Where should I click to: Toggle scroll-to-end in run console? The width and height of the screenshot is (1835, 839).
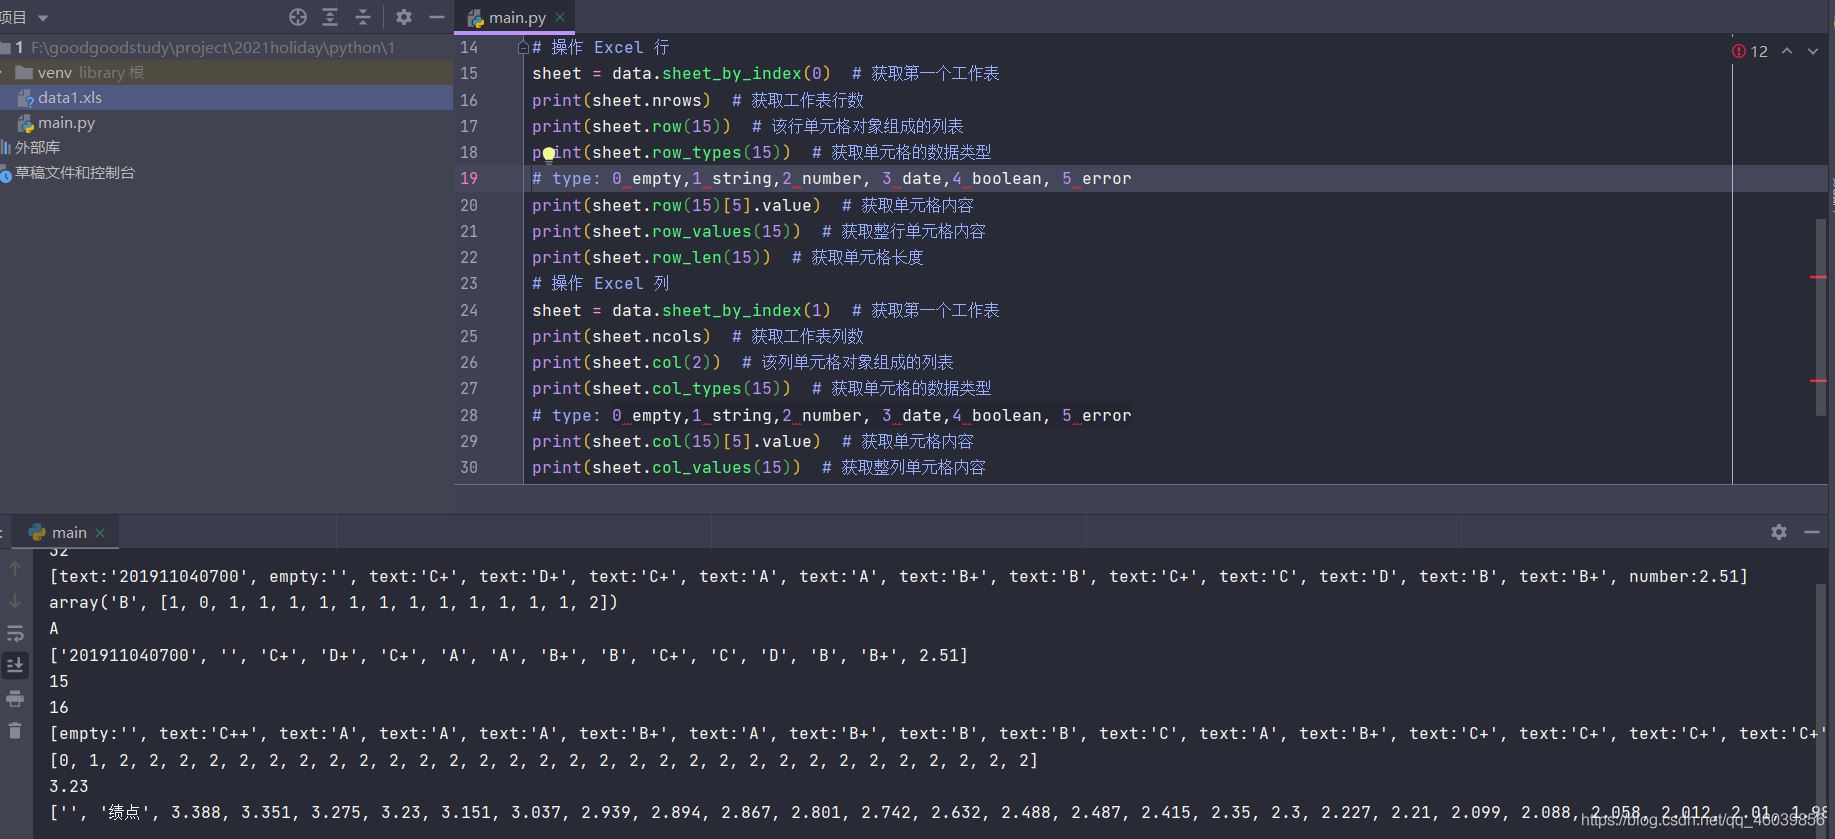click(15, 665)
